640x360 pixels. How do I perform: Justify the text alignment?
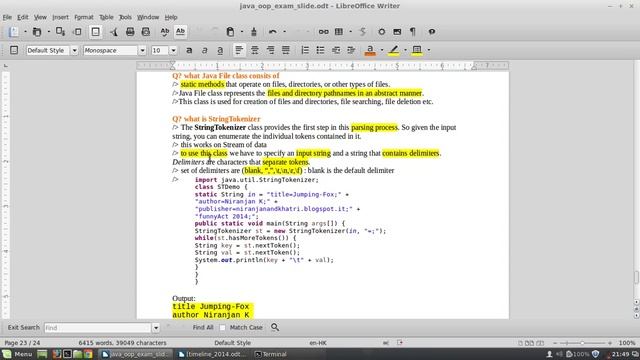click(x=286, y=50)
